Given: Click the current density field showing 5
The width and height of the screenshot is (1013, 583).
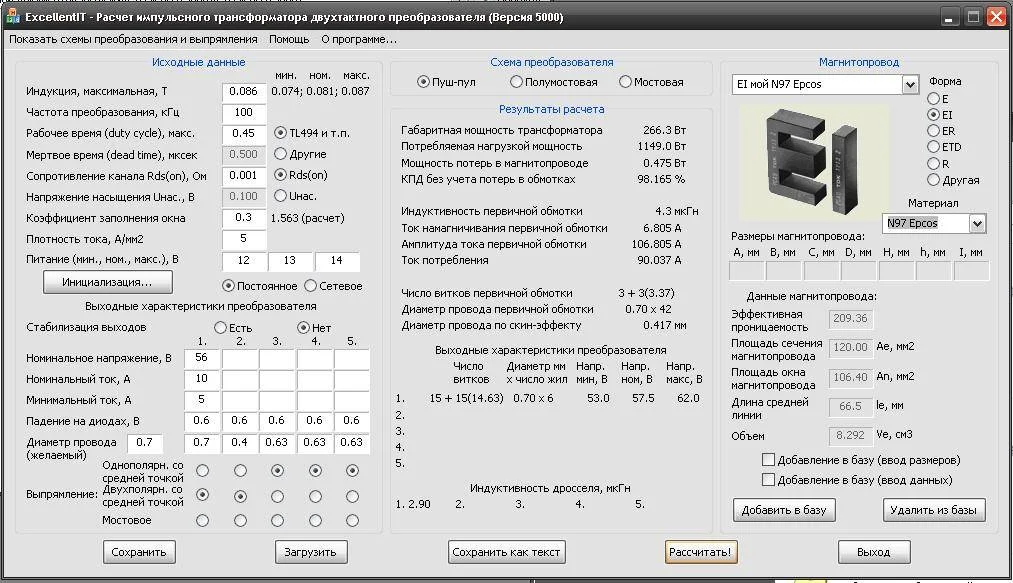Looking at the screenshot, I should coord(244,238).
